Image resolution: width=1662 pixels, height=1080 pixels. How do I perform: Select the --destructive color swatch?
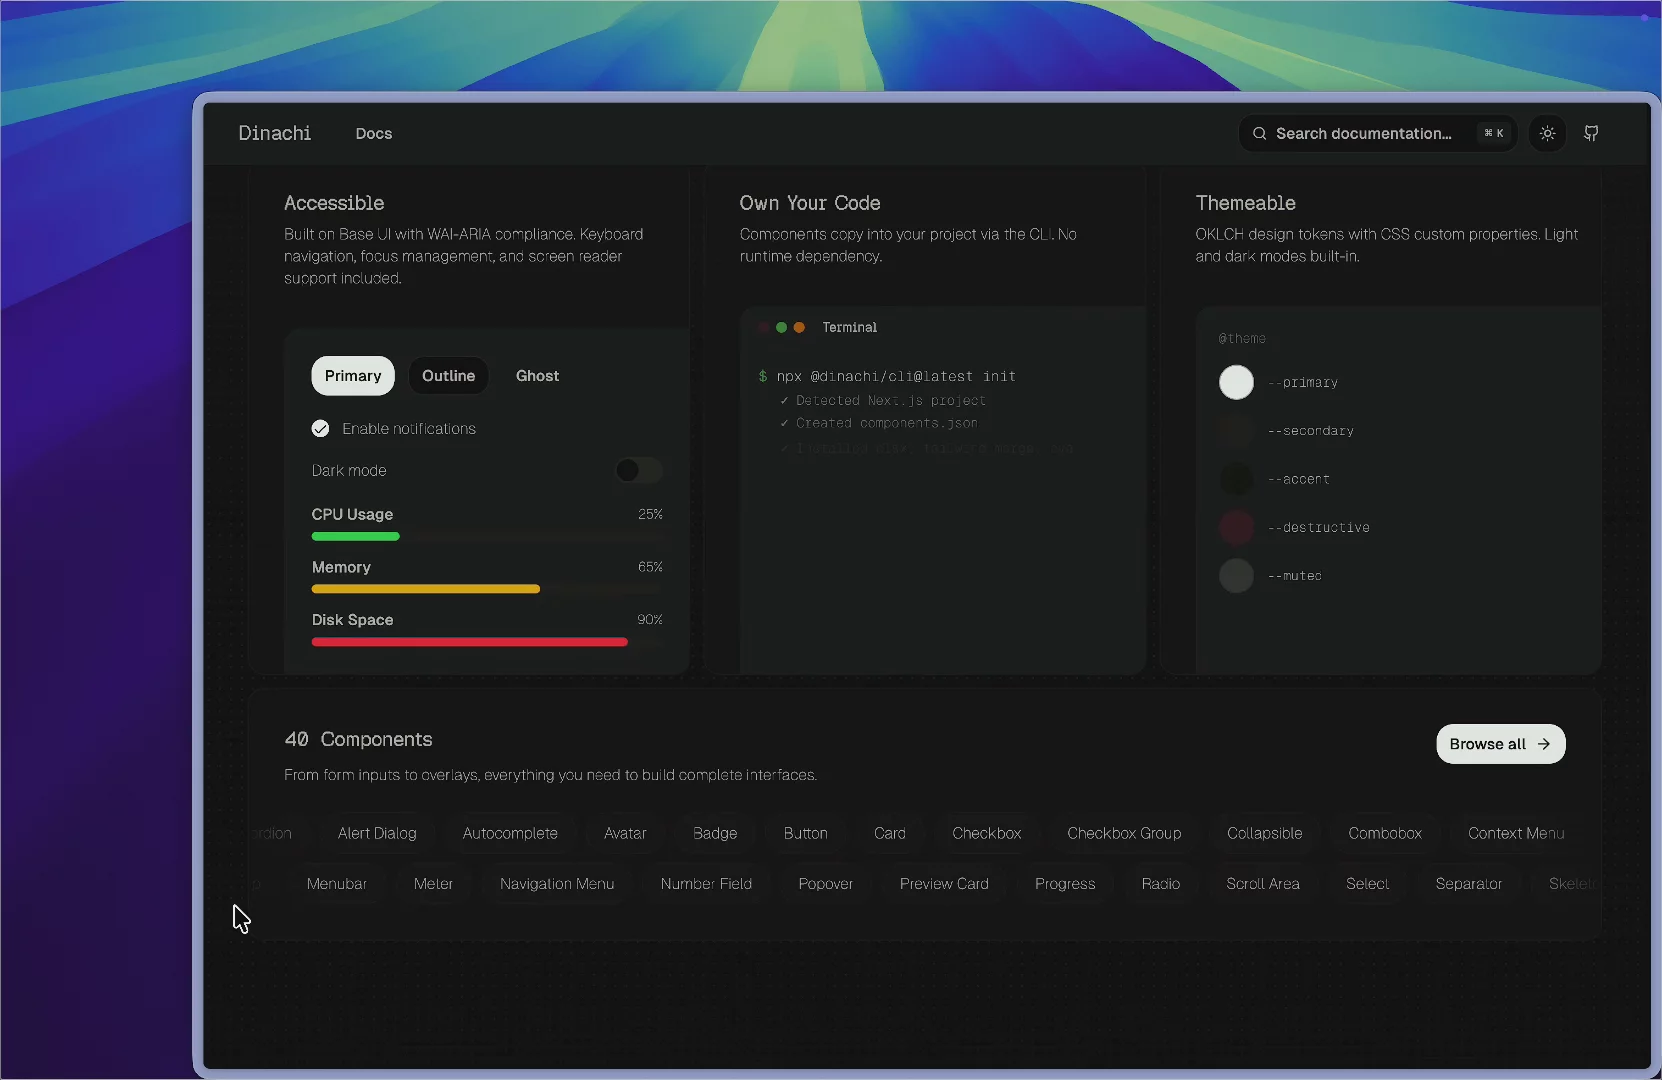[1236, 527]
